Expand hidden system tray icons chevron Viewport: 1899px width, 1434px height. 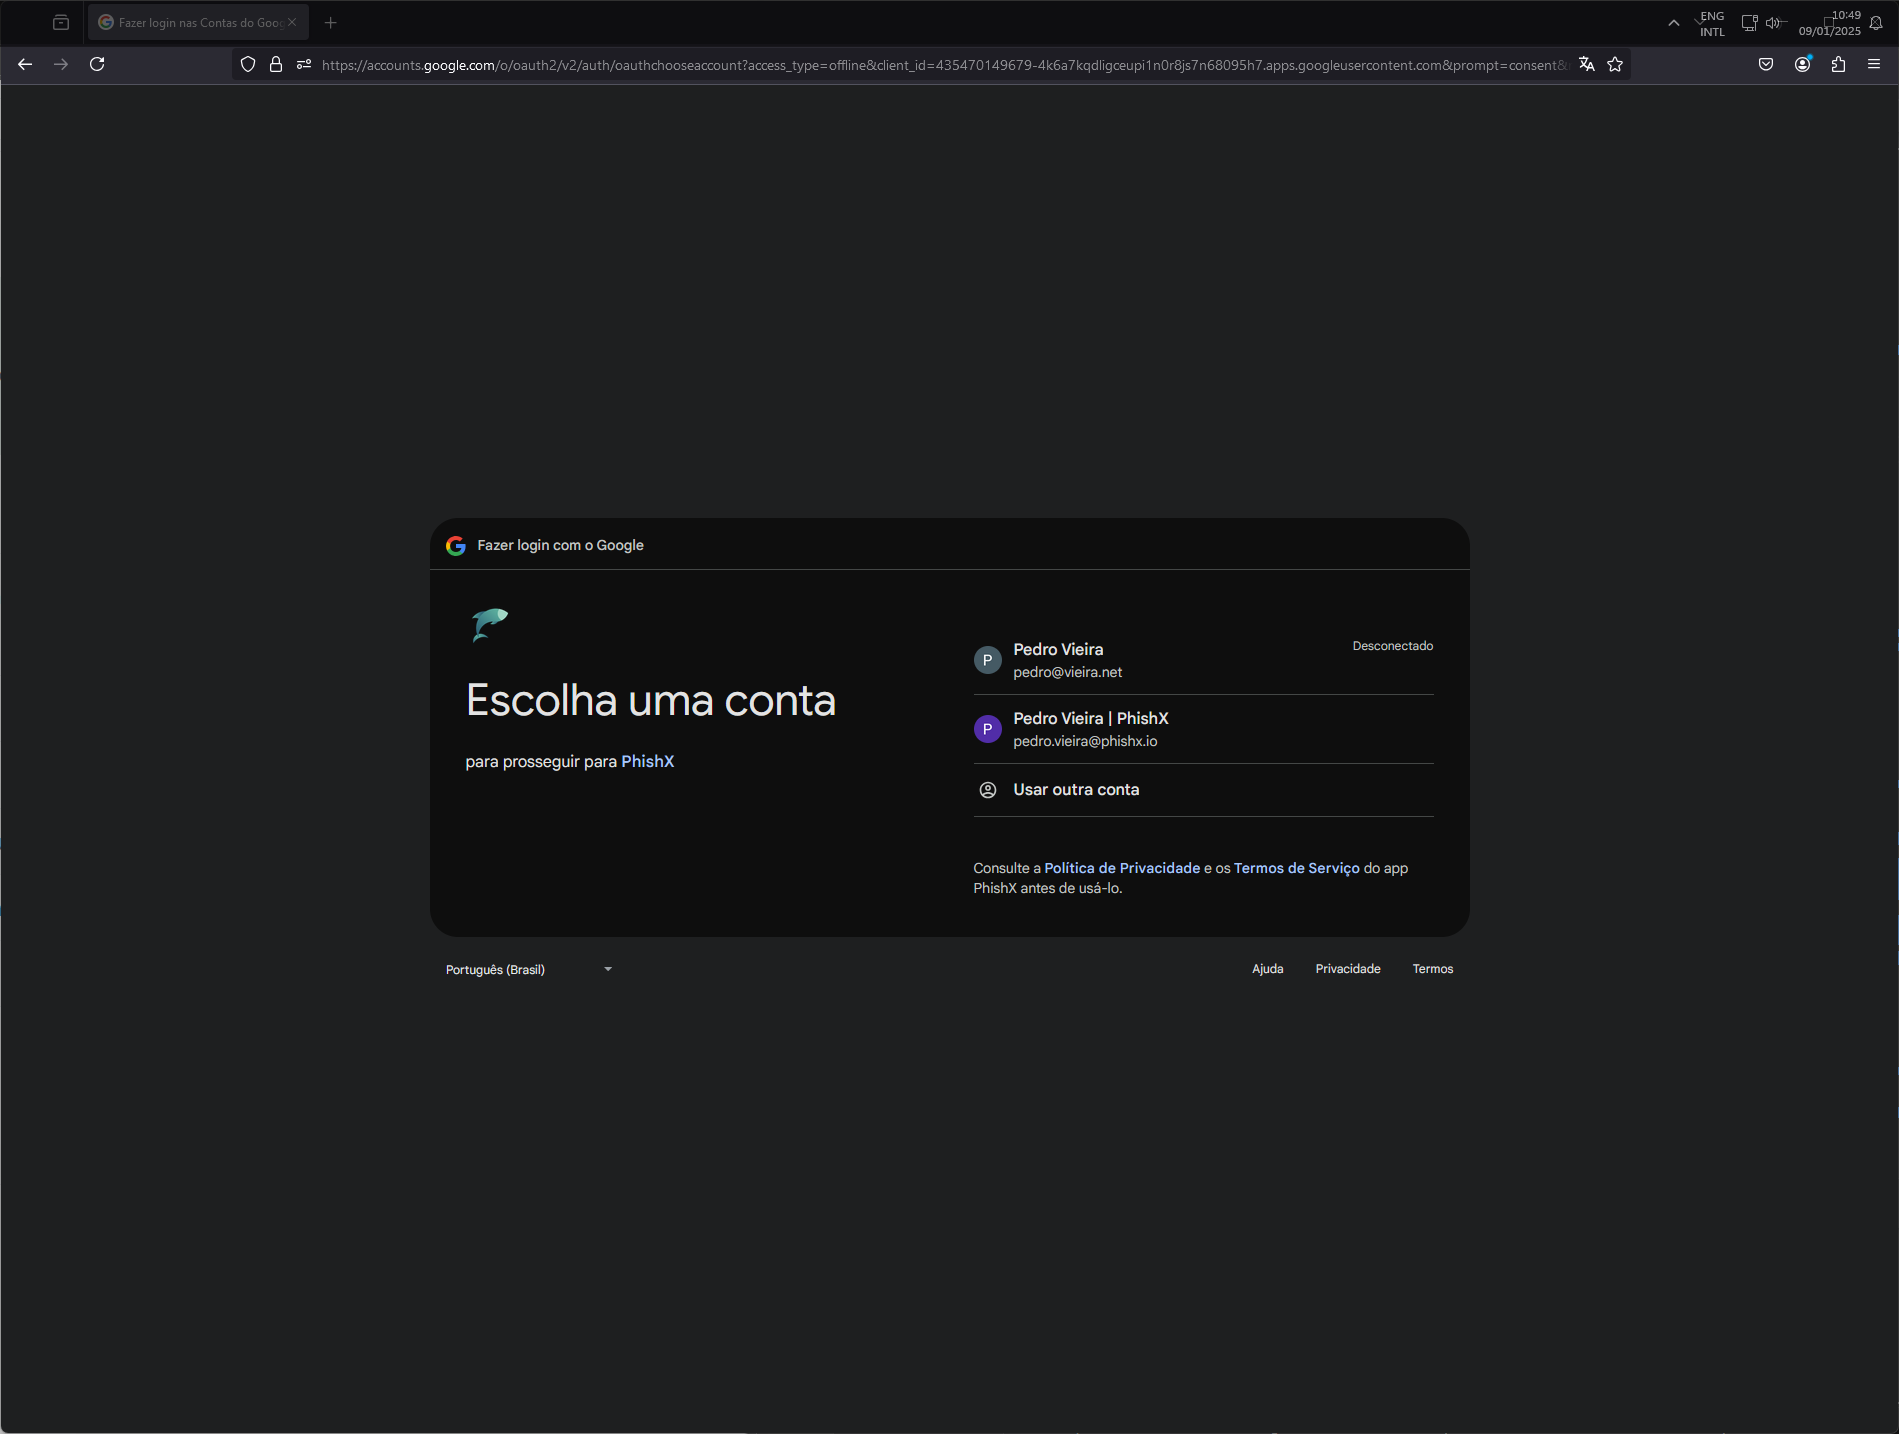pos(1673,23)
